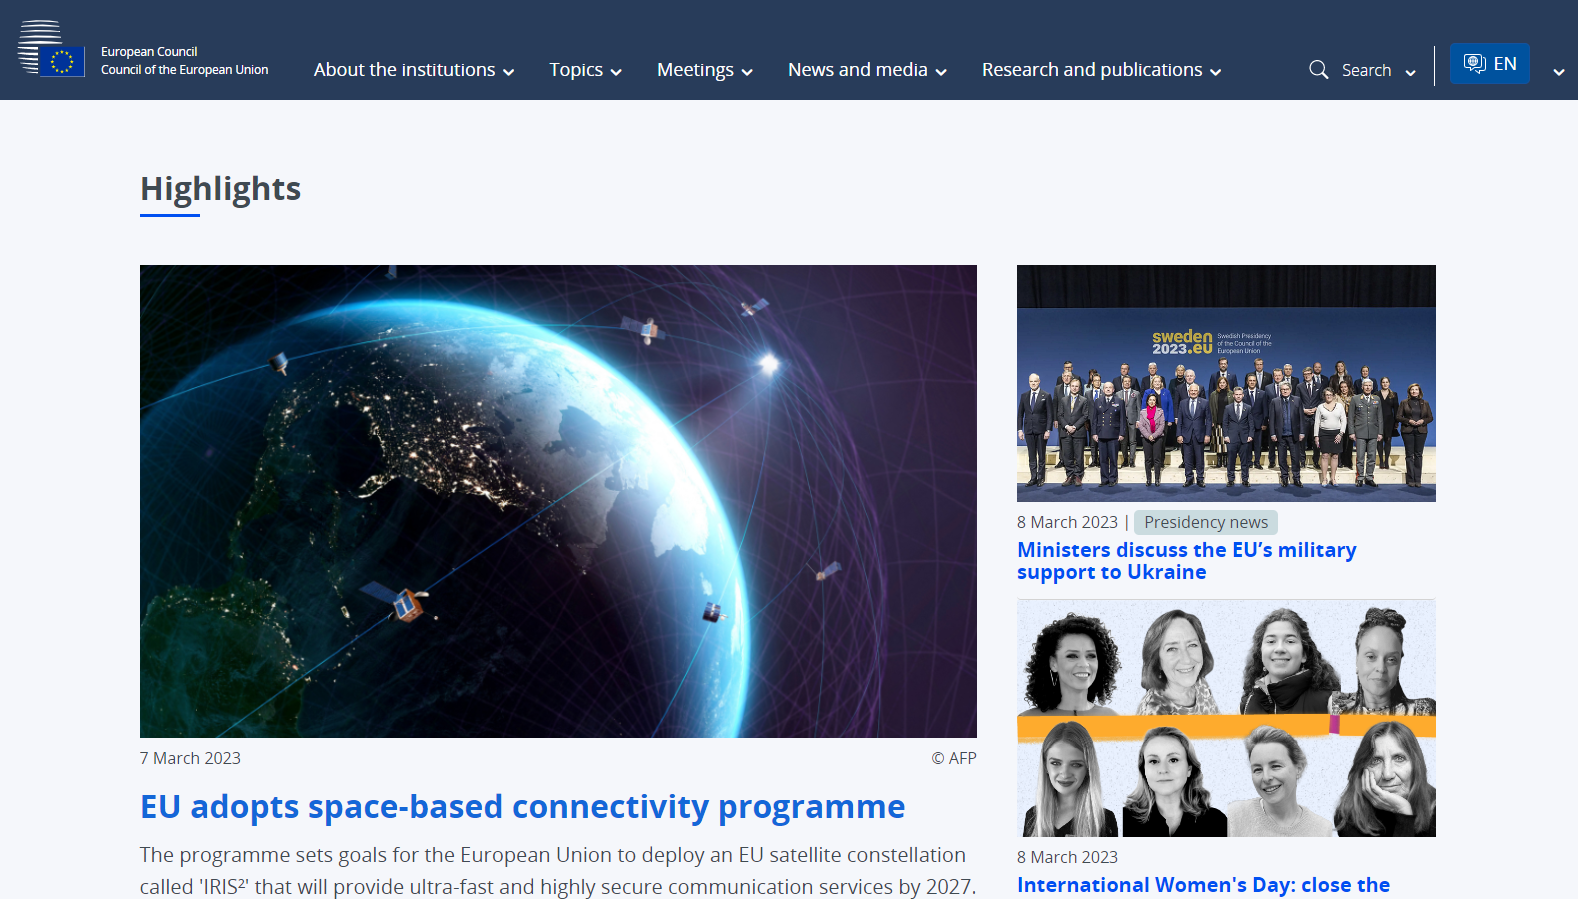
Task: Open the chevron right of the EN button
Action: [x=1559, y=72]
